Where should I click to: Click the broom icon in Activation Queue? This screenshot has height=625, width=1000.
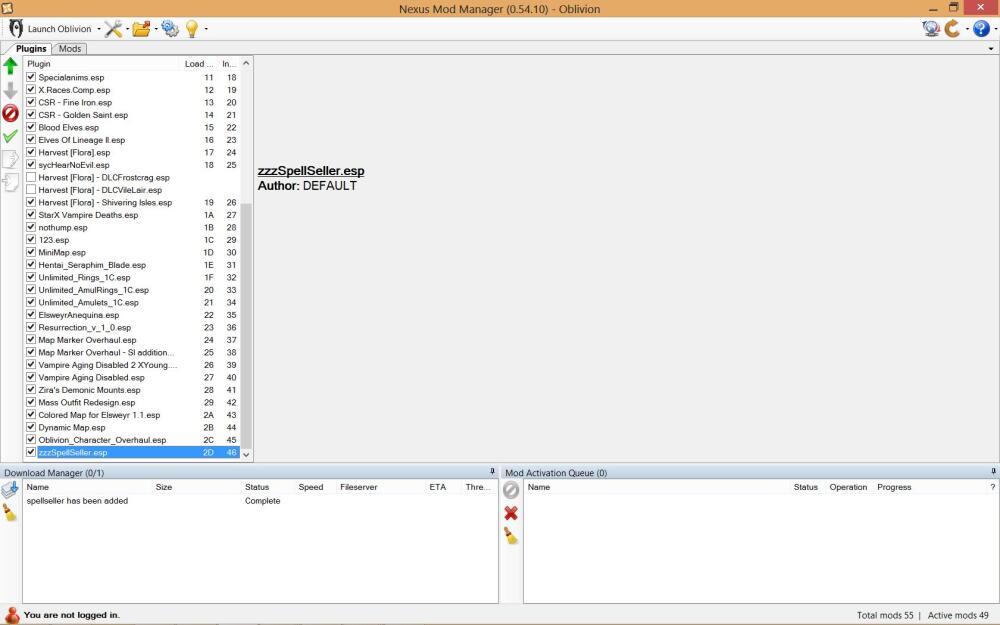(511, 536)
